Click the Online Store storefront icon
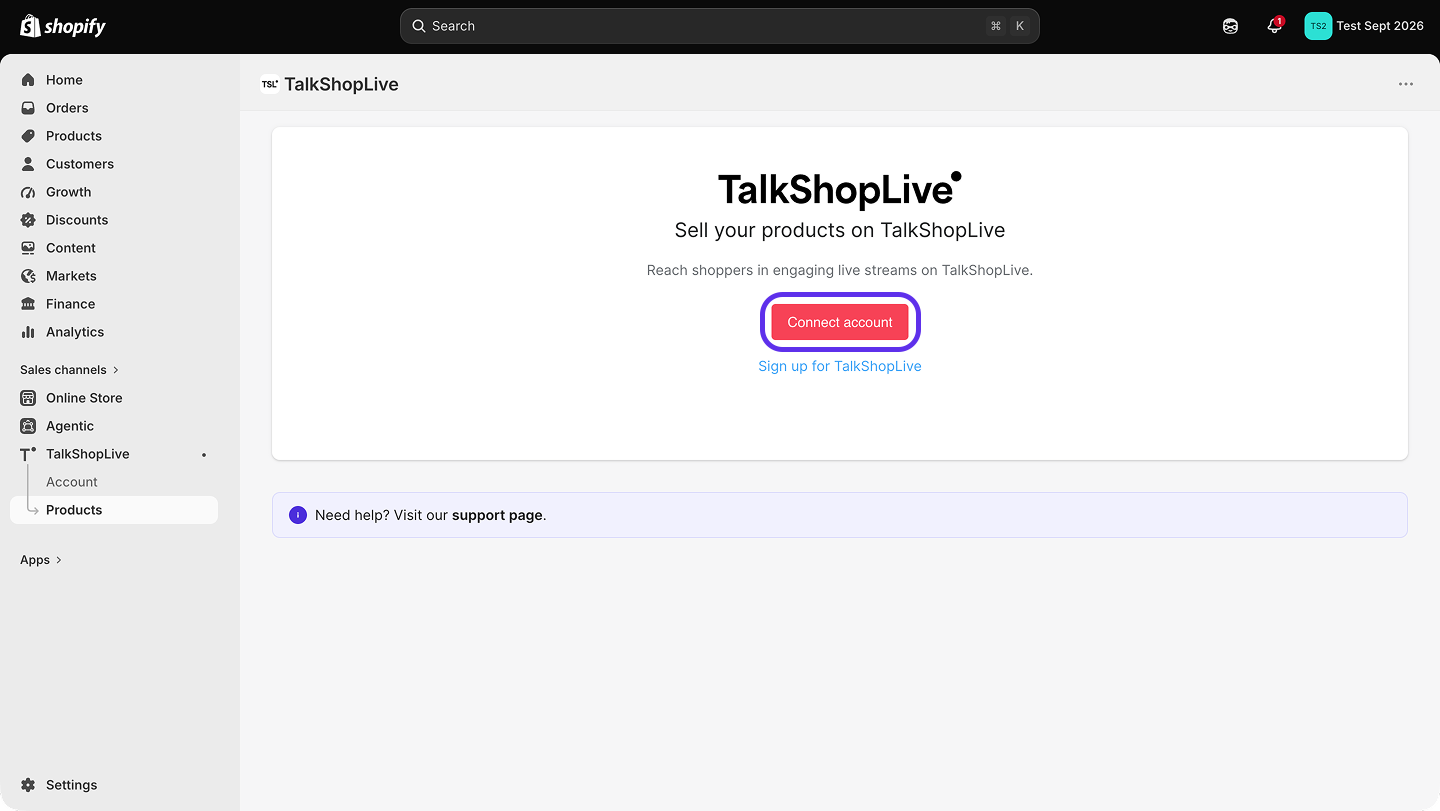This screenshot has height=811, width=1440. pyautogui.click(x=28, y=398)
